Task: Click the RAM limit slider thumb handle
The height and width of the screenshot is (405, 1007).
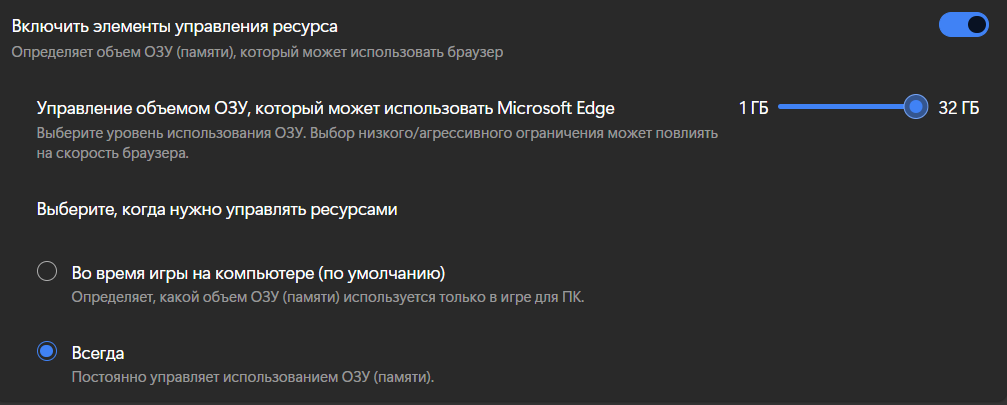Action: click(x=915, y=107)
